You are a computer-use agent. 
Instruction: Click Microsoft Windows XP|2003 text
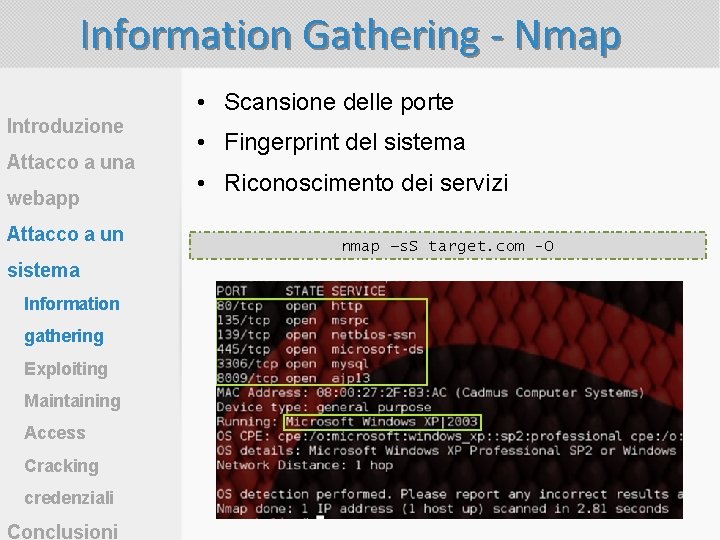click(382, 422)
